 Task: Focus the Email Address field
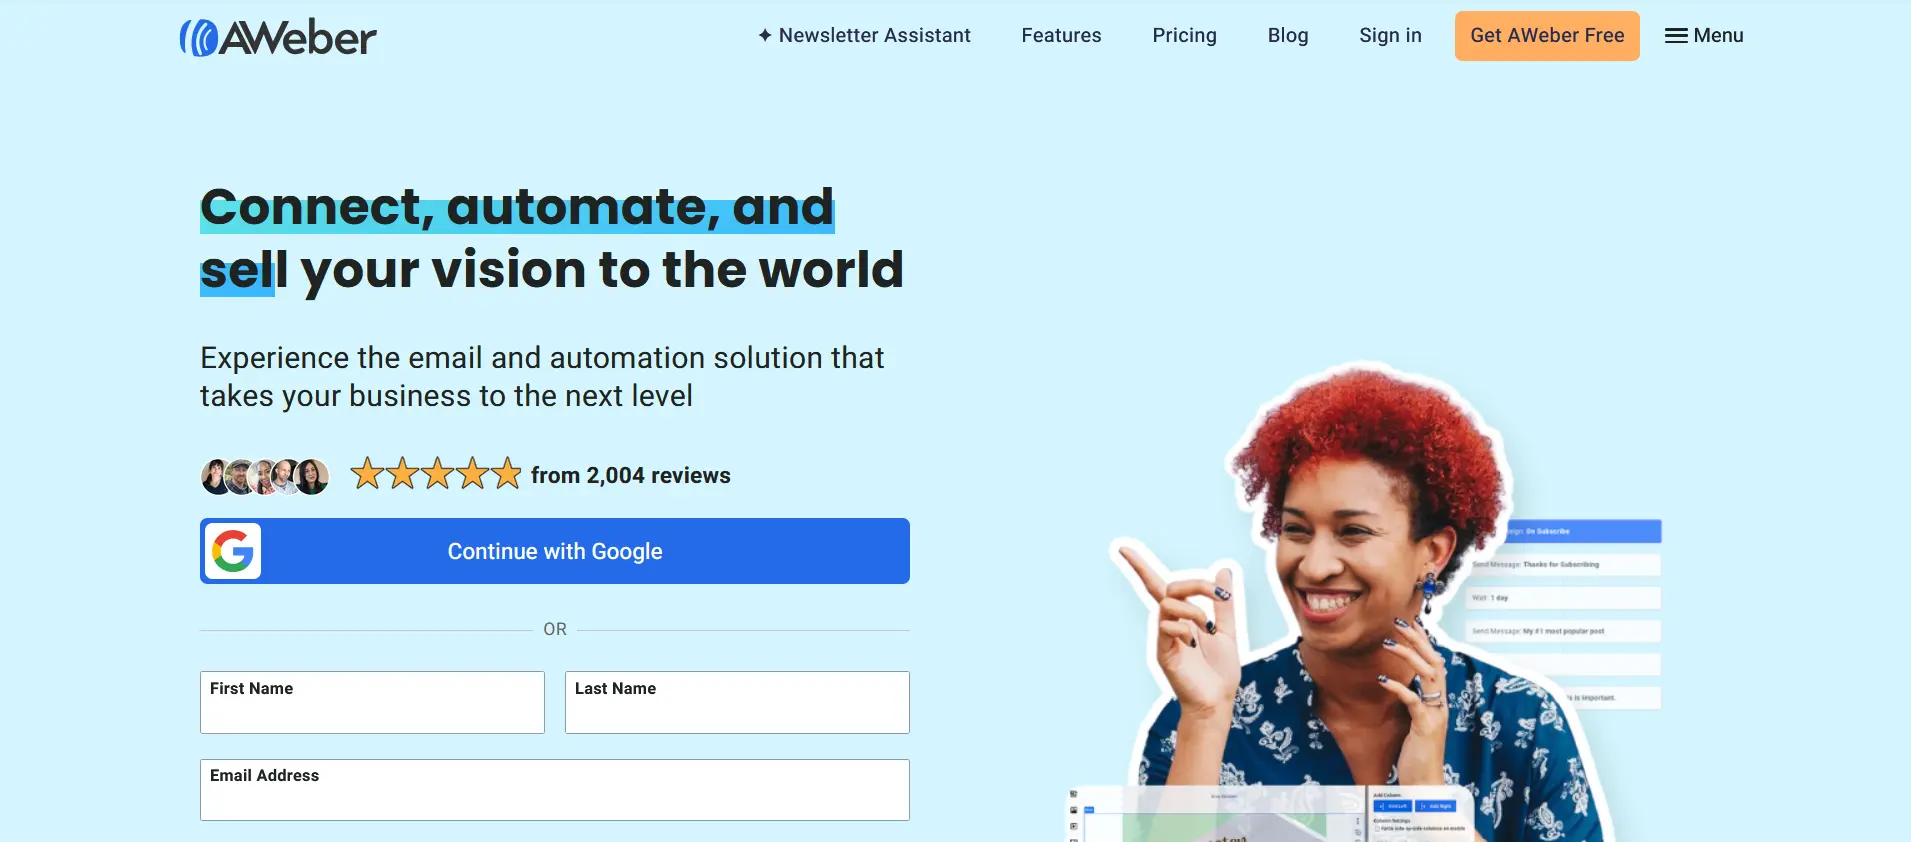555,790
